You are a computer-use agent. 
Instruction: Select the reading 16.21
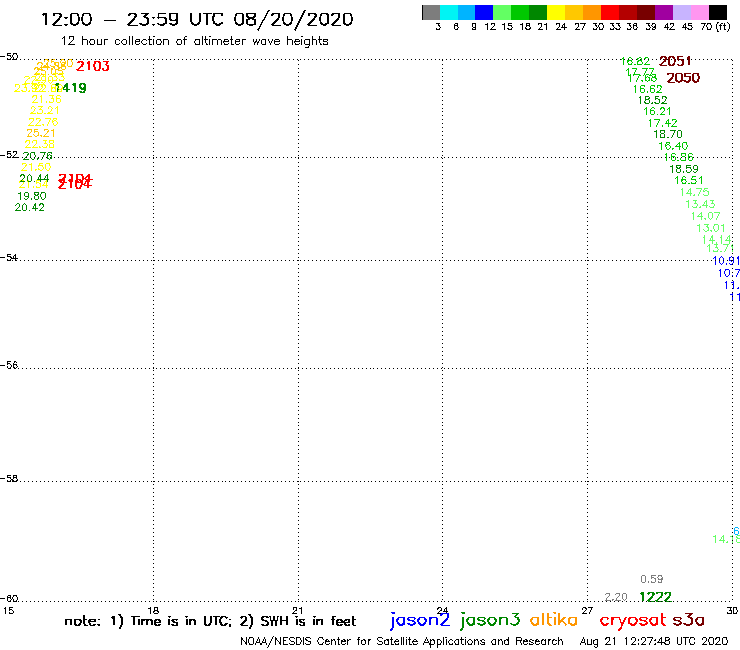[657, 112]
